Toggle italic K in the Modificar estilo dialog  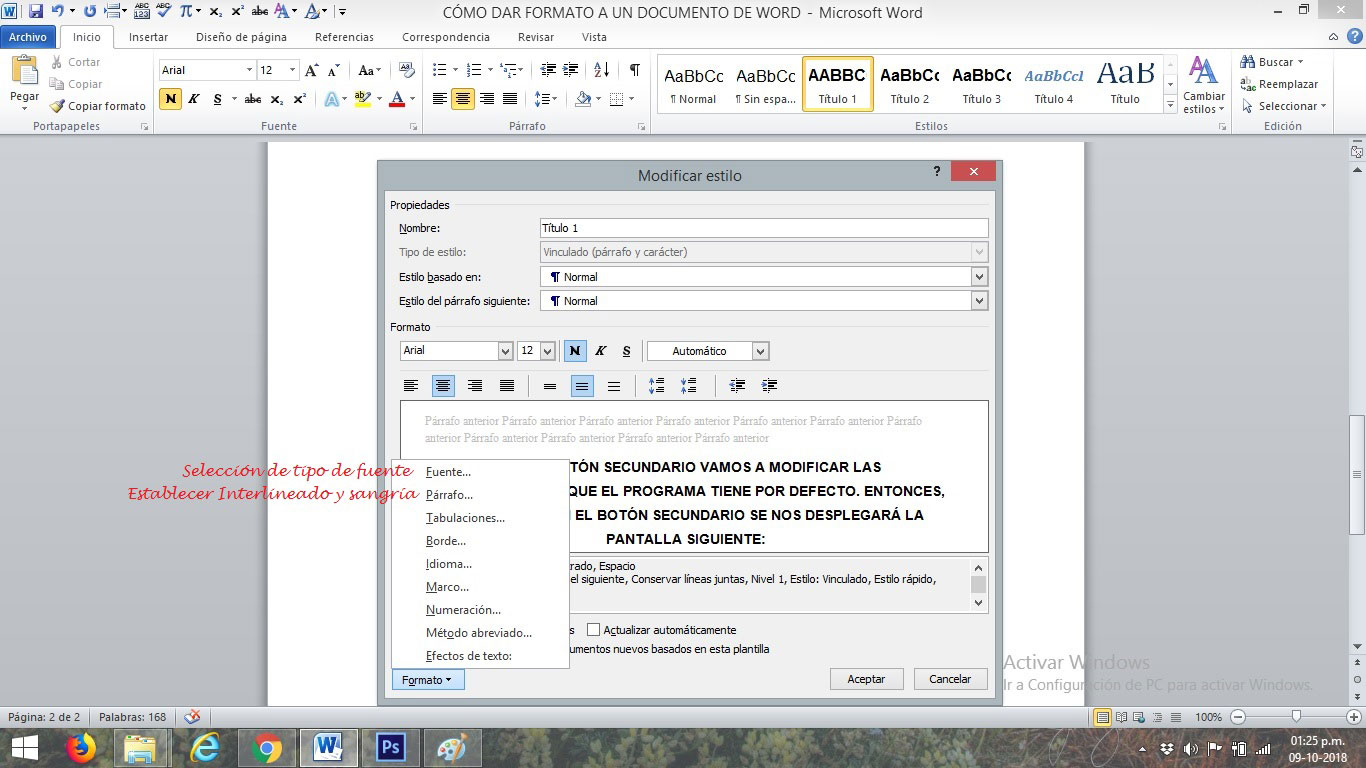(601, 351)
